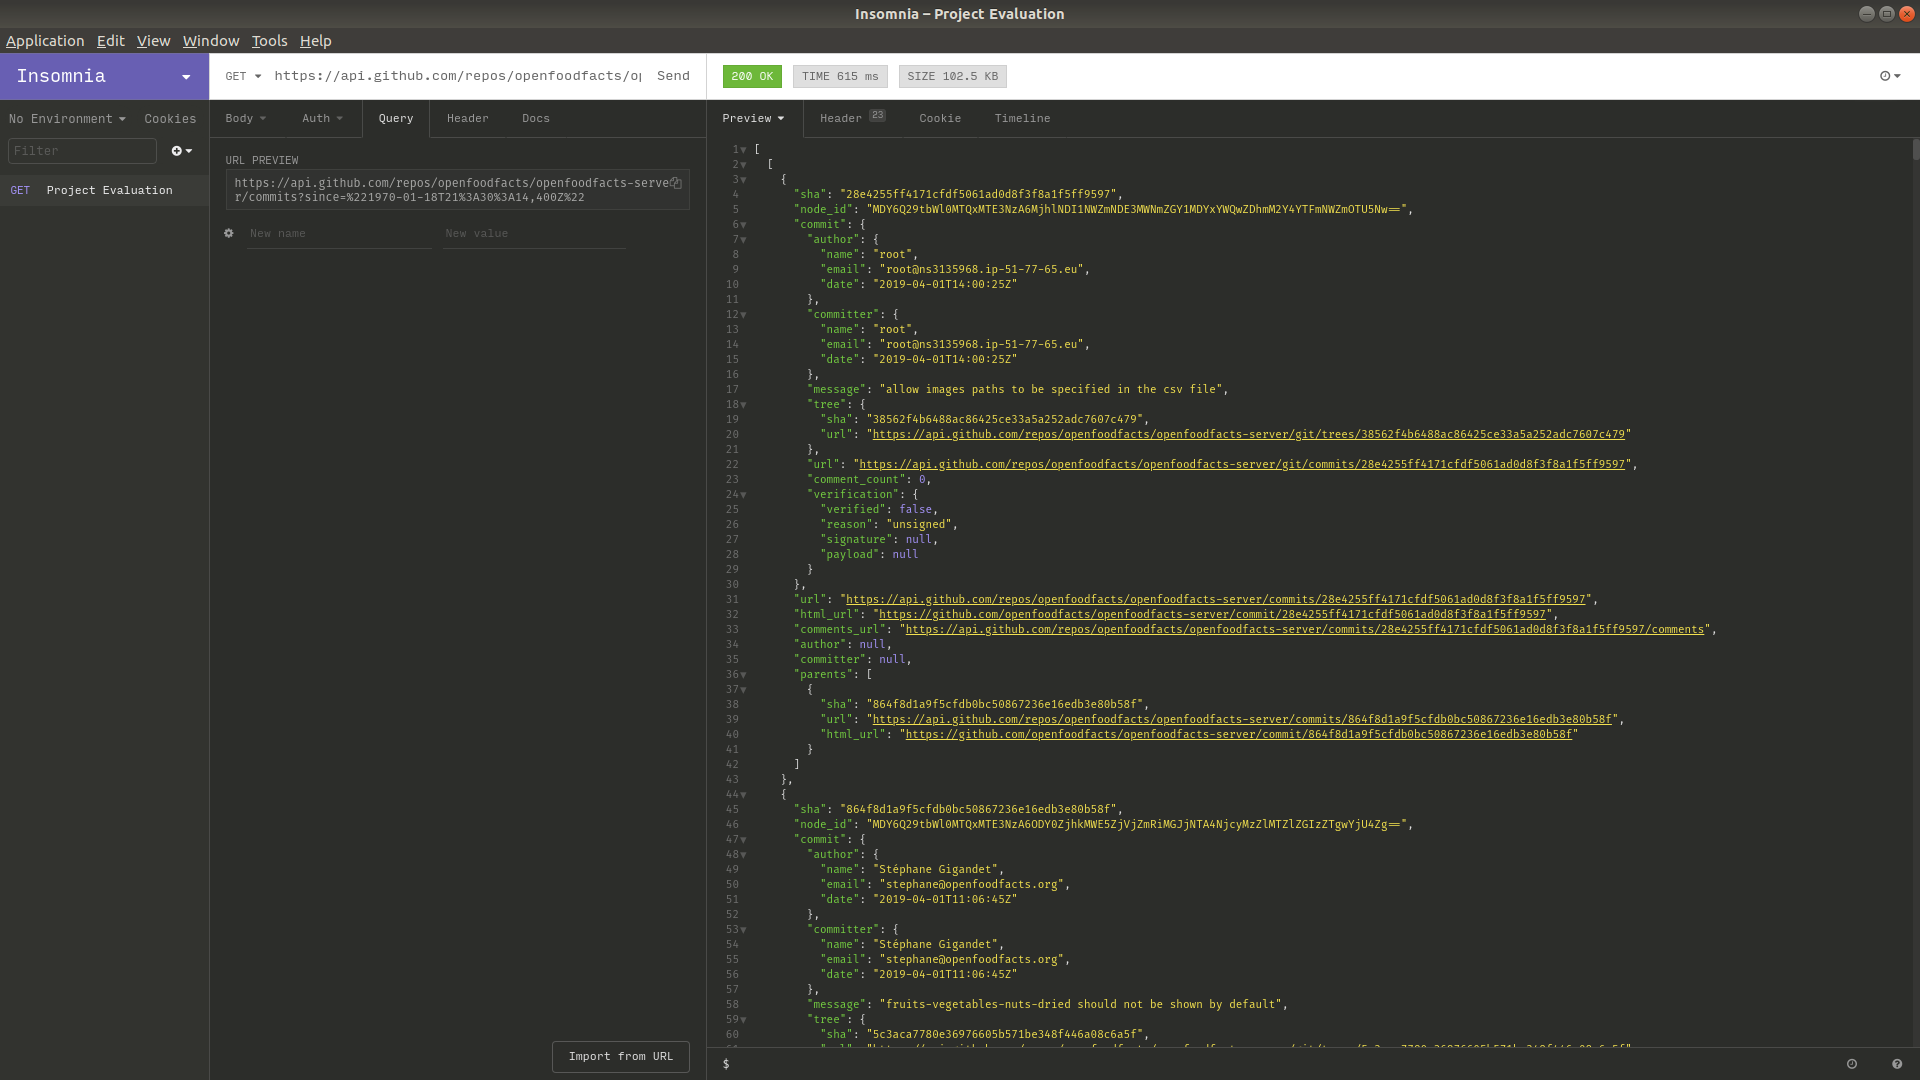
Task: Switch to the request Header tab
Action: click(468, 118)
